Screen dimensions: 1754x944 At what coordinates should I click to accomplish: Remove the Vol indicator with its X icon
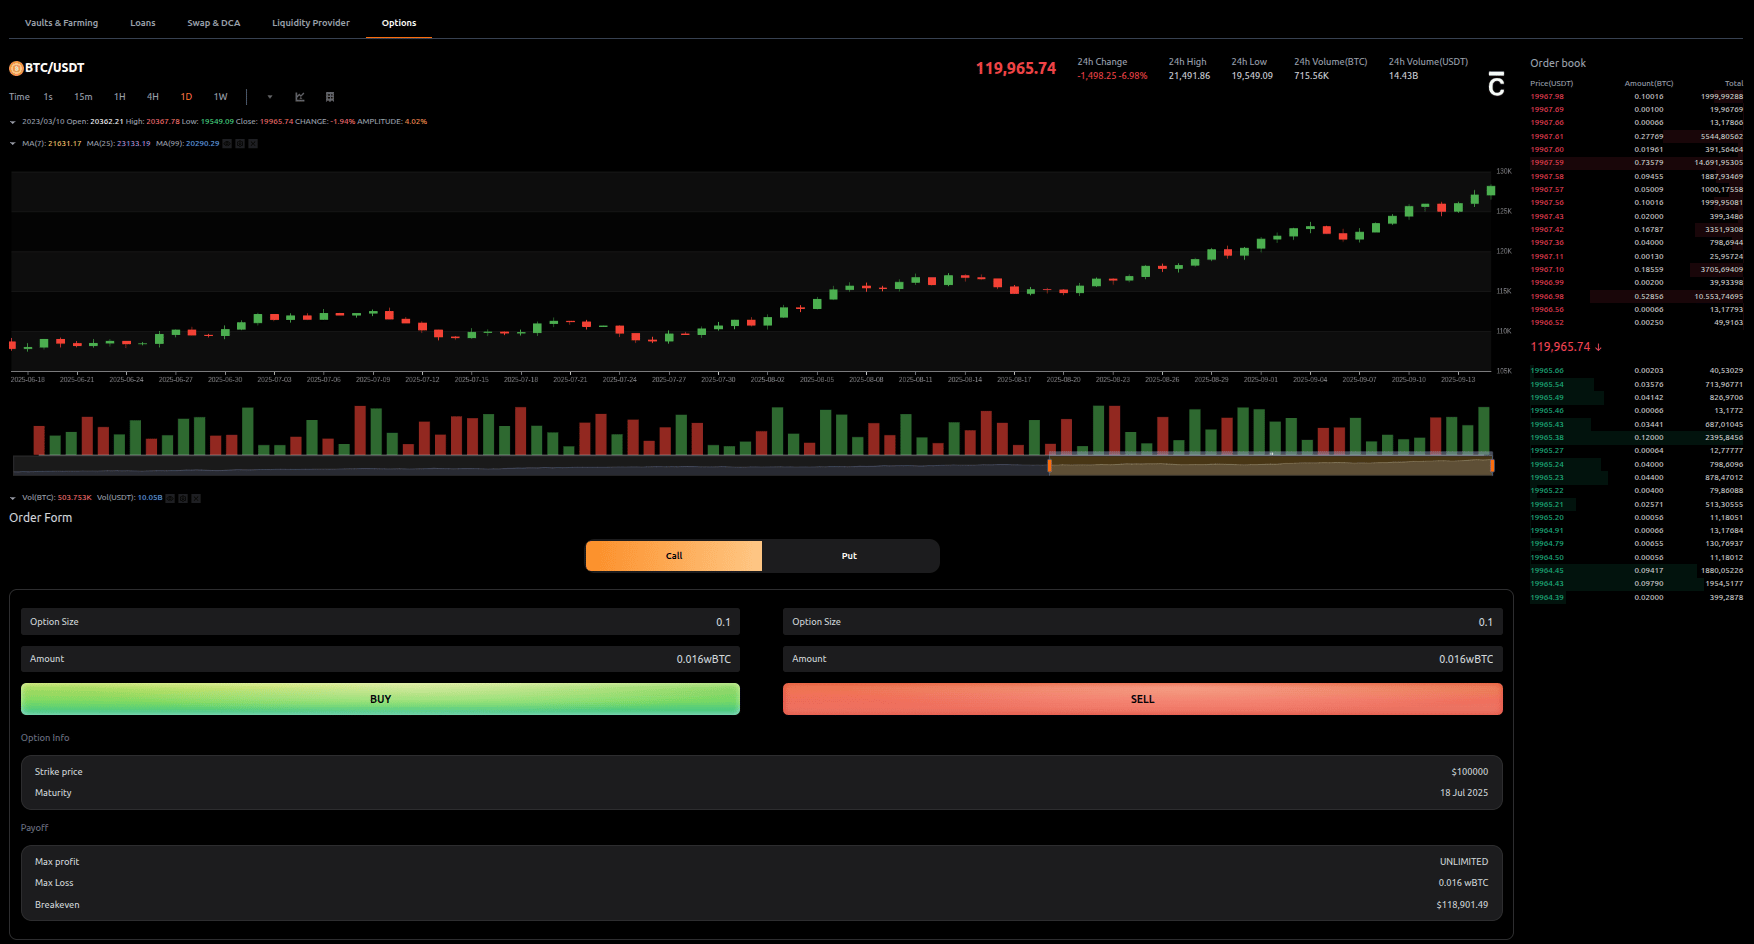pyautogui.click(x=196, y=498)
